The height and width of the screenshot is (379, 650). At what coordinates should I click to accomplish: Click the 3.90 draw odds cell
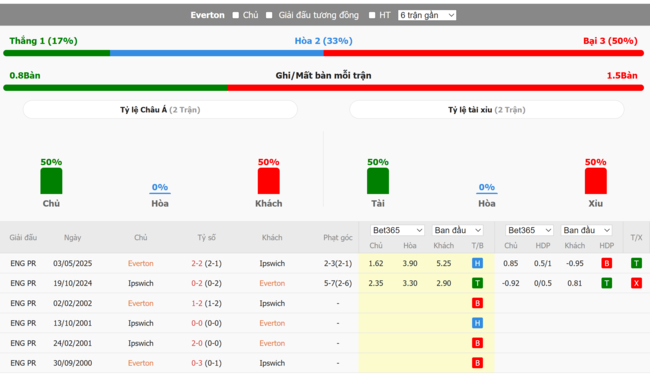coord(410,263)
